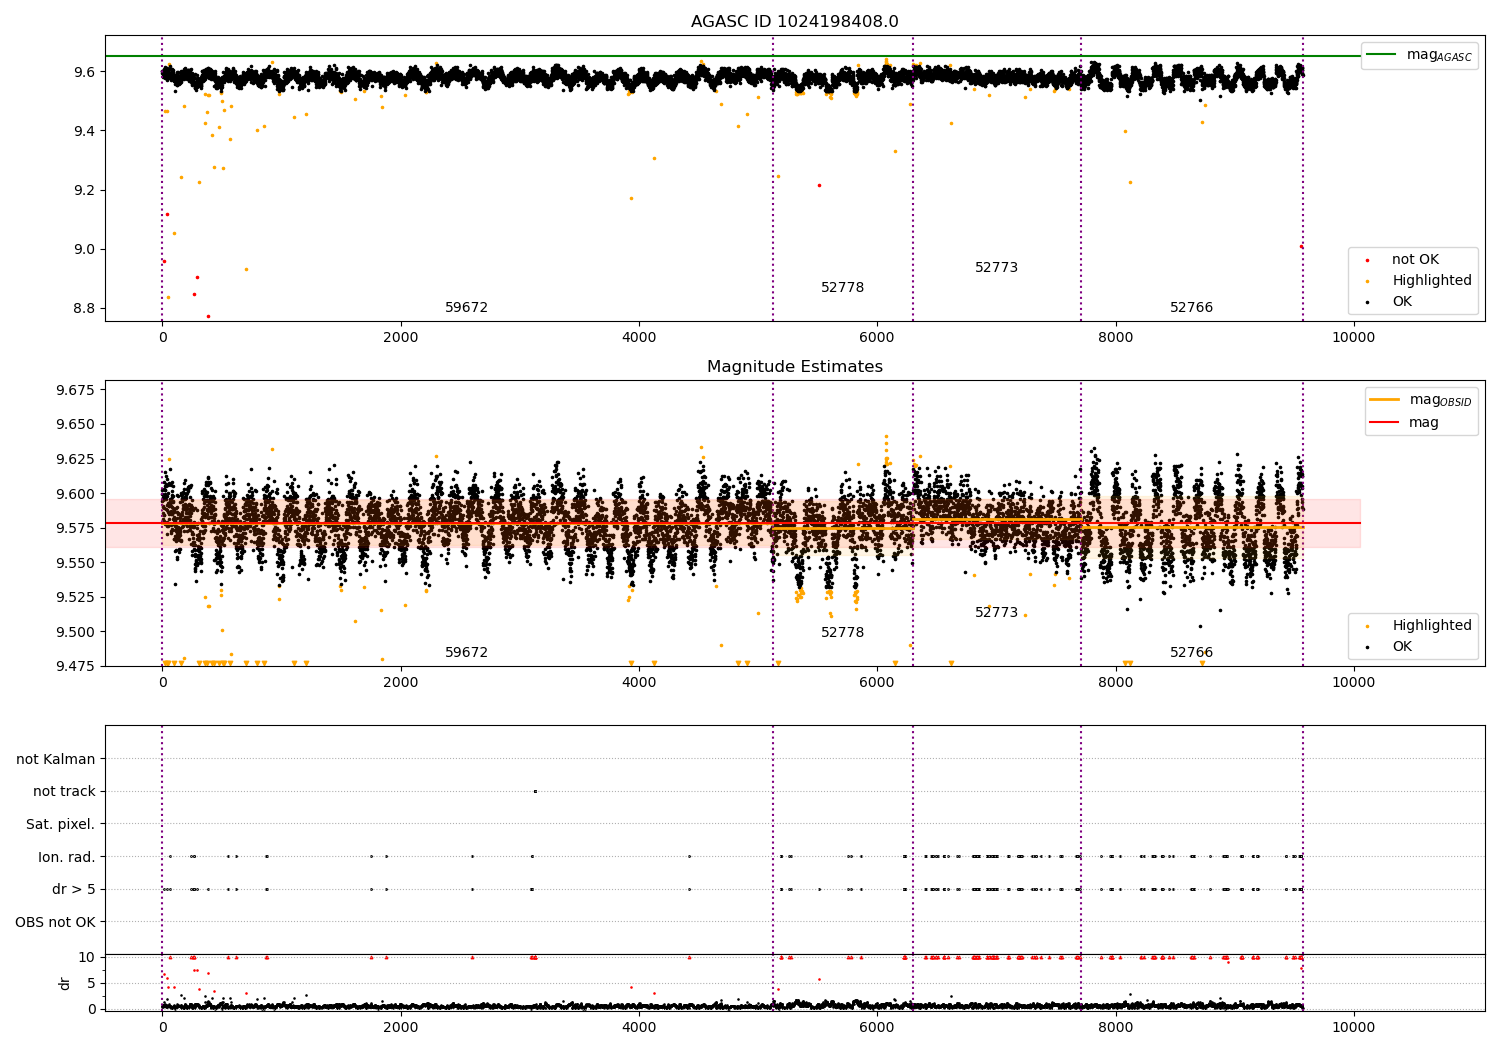1500x1050 pixels.
Task: Click y-axis tick 9.475 in middle panel
Action: point(76,666)
